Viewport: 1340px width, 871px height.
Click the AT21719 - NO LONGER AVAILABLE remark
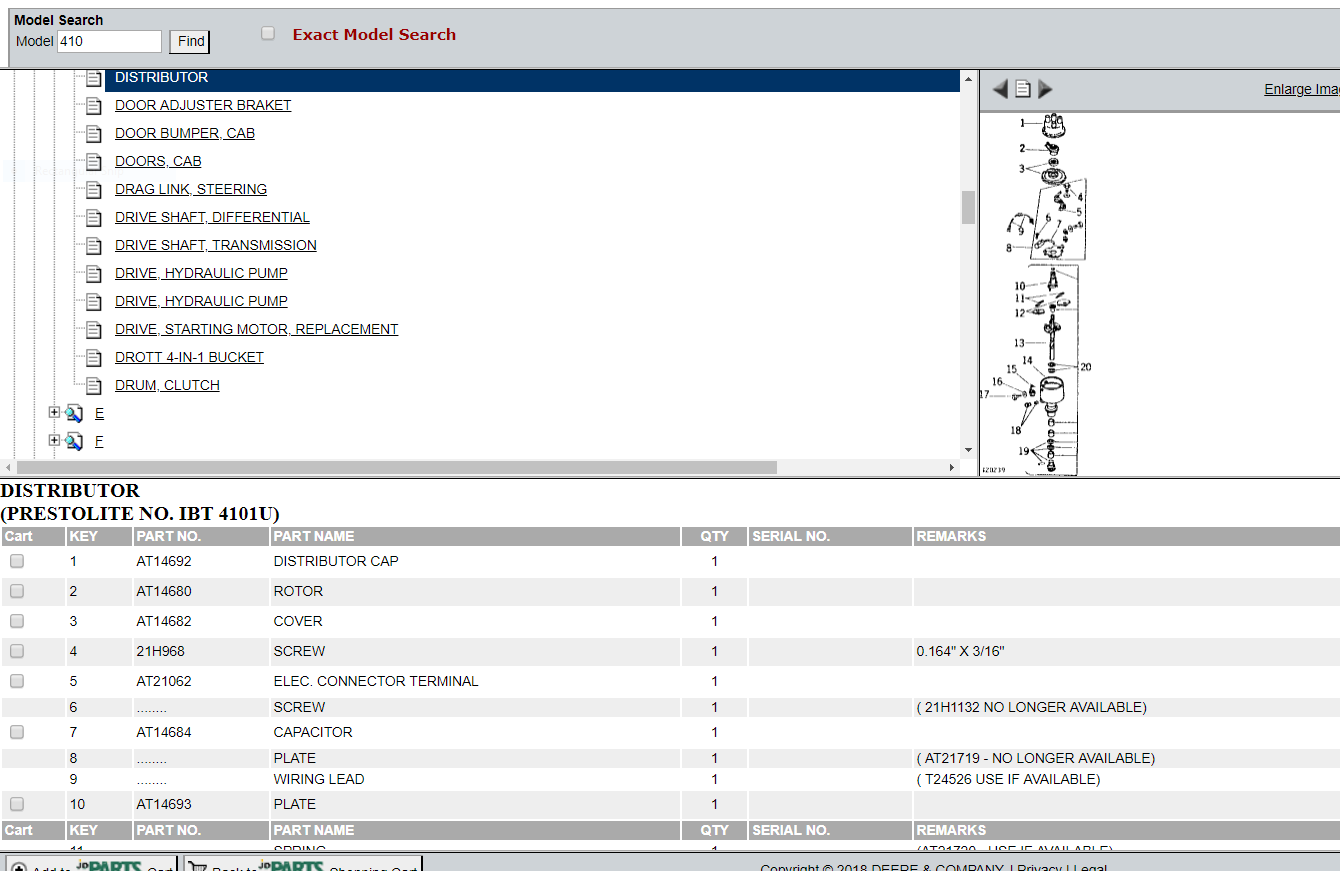coord(1036,758)
